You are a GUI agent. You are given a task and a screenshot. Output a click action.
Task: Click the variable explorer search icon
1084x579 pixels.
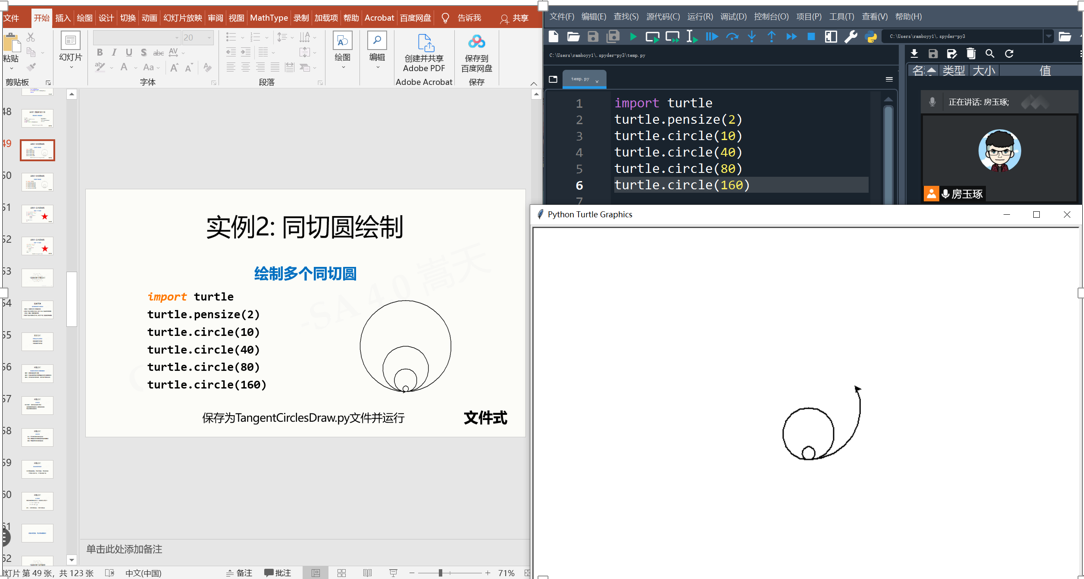(x=990, y=54)
